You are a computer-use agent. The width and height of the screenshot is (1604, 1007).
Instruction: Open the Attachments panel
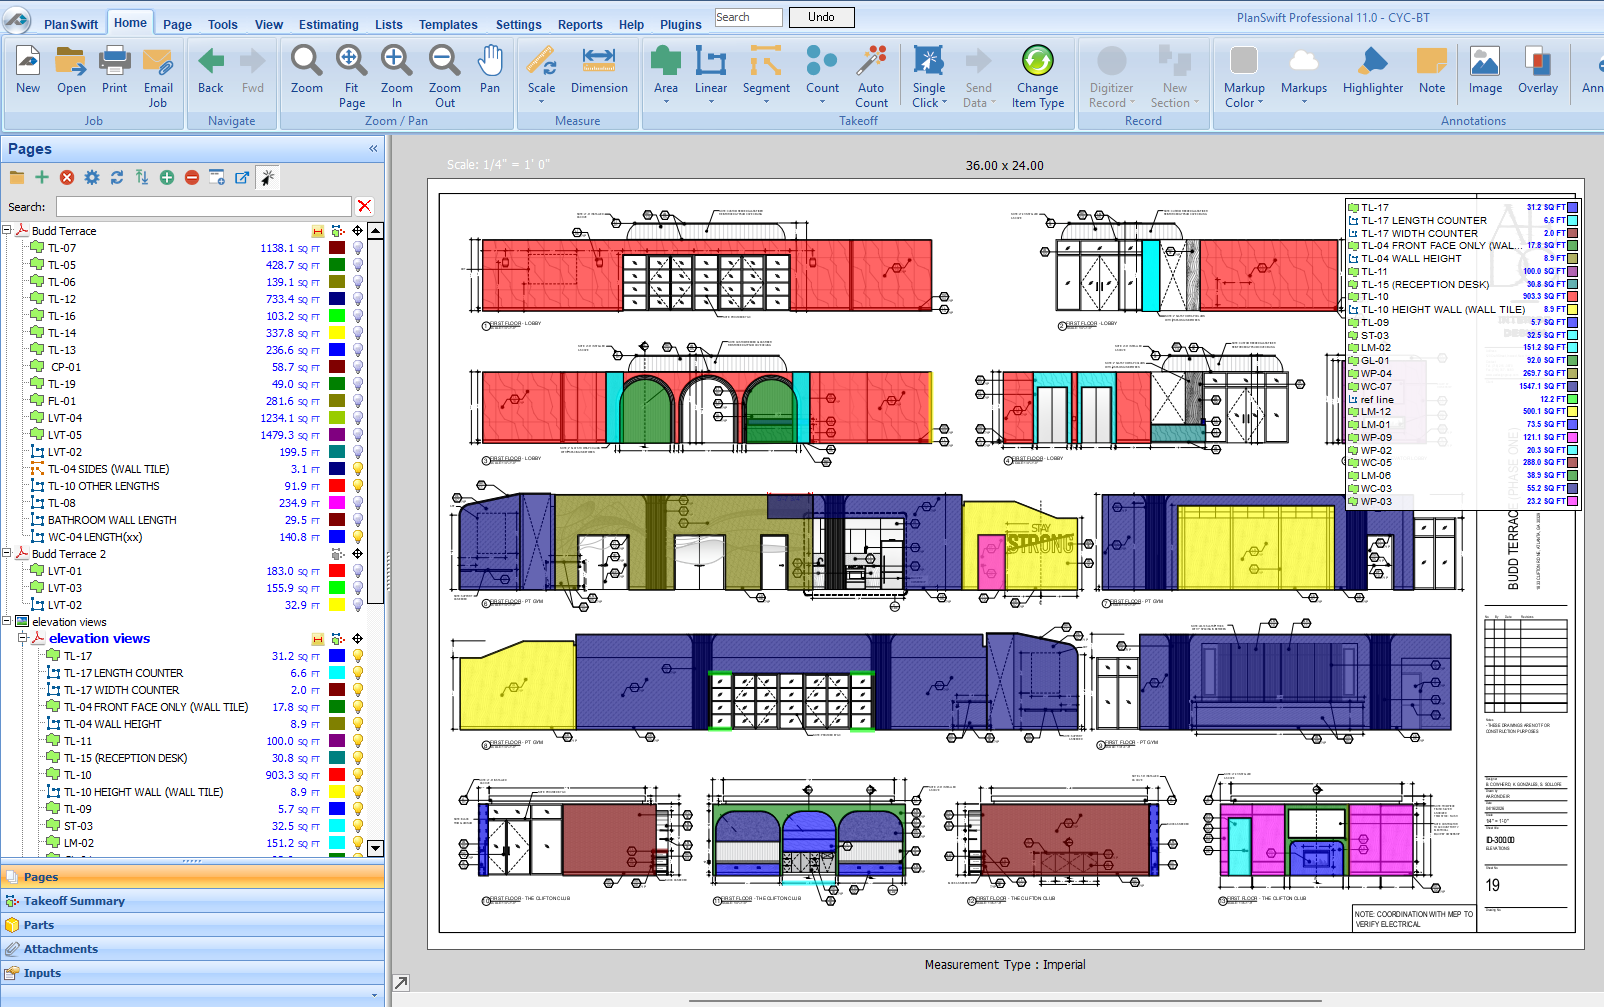click(x=192, y=949)
